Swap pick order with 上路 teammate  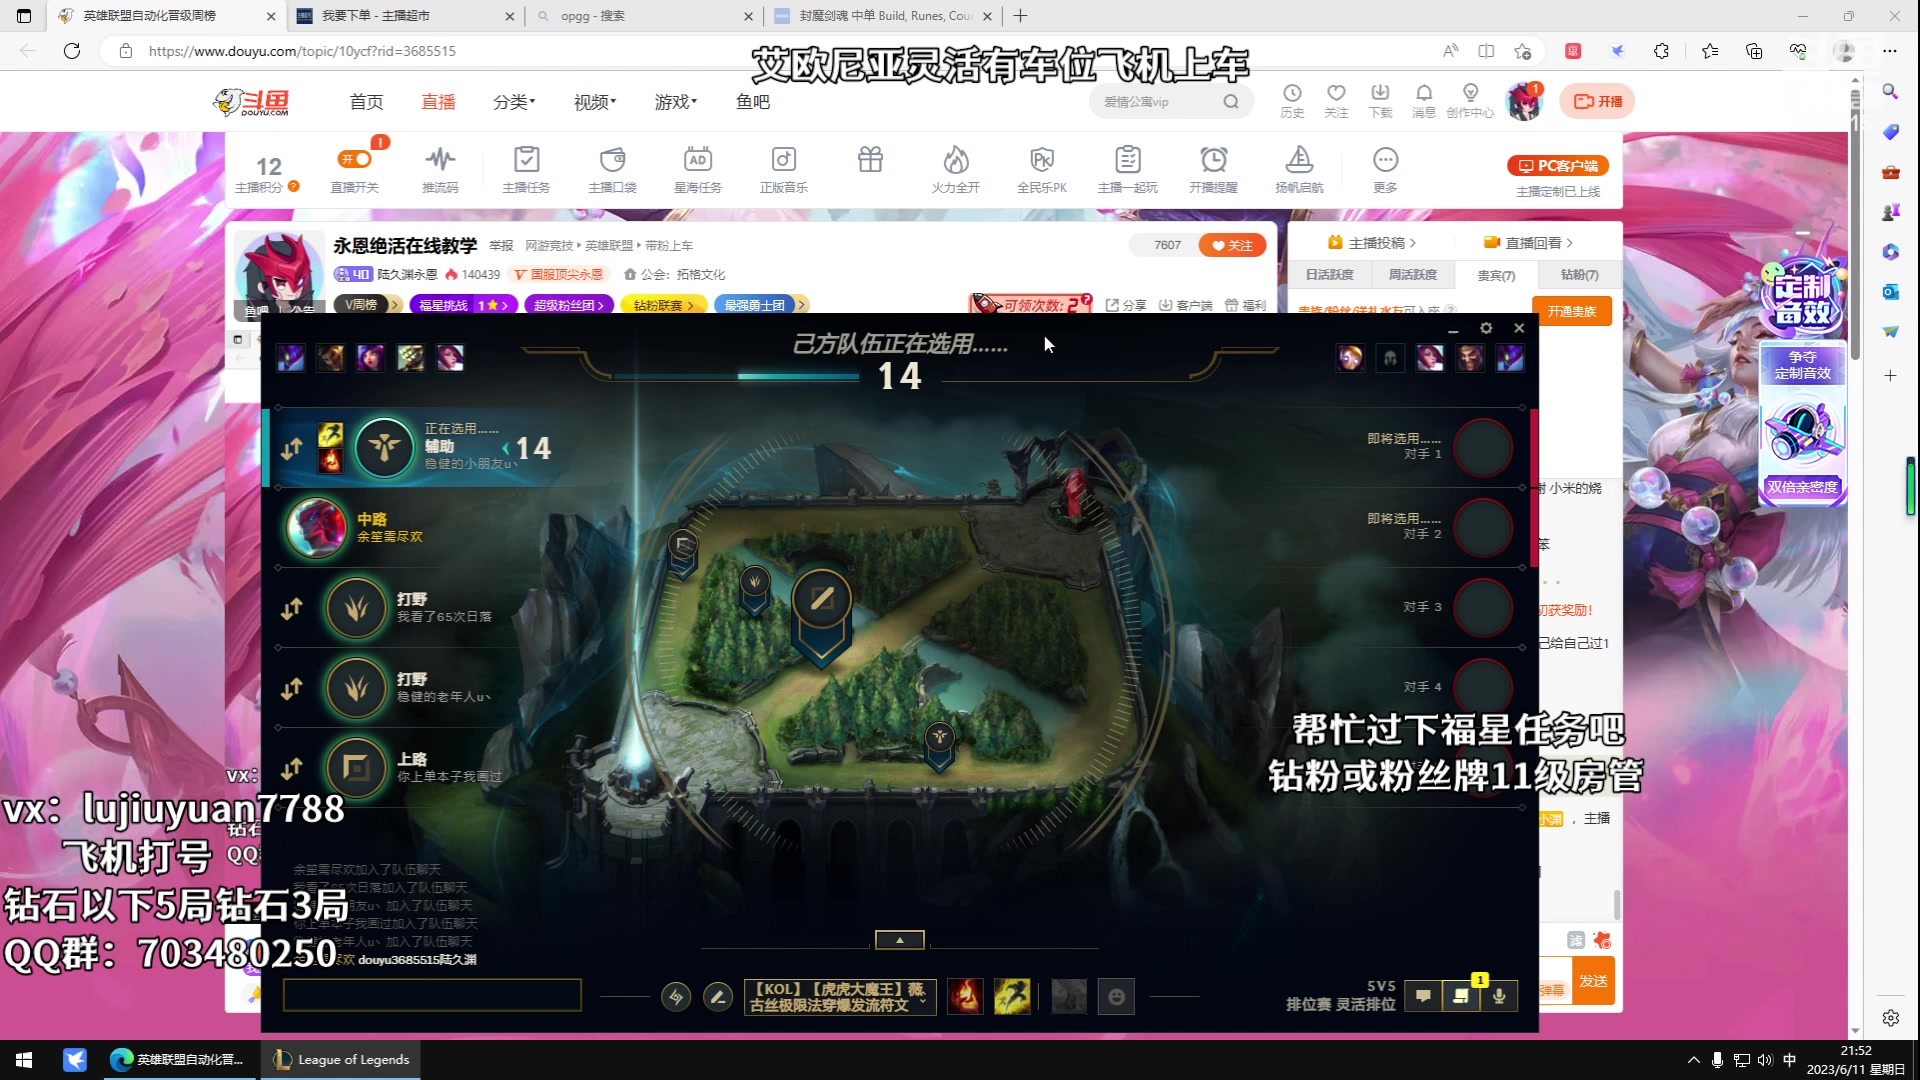pyautogui.click(x=291, y=768)
